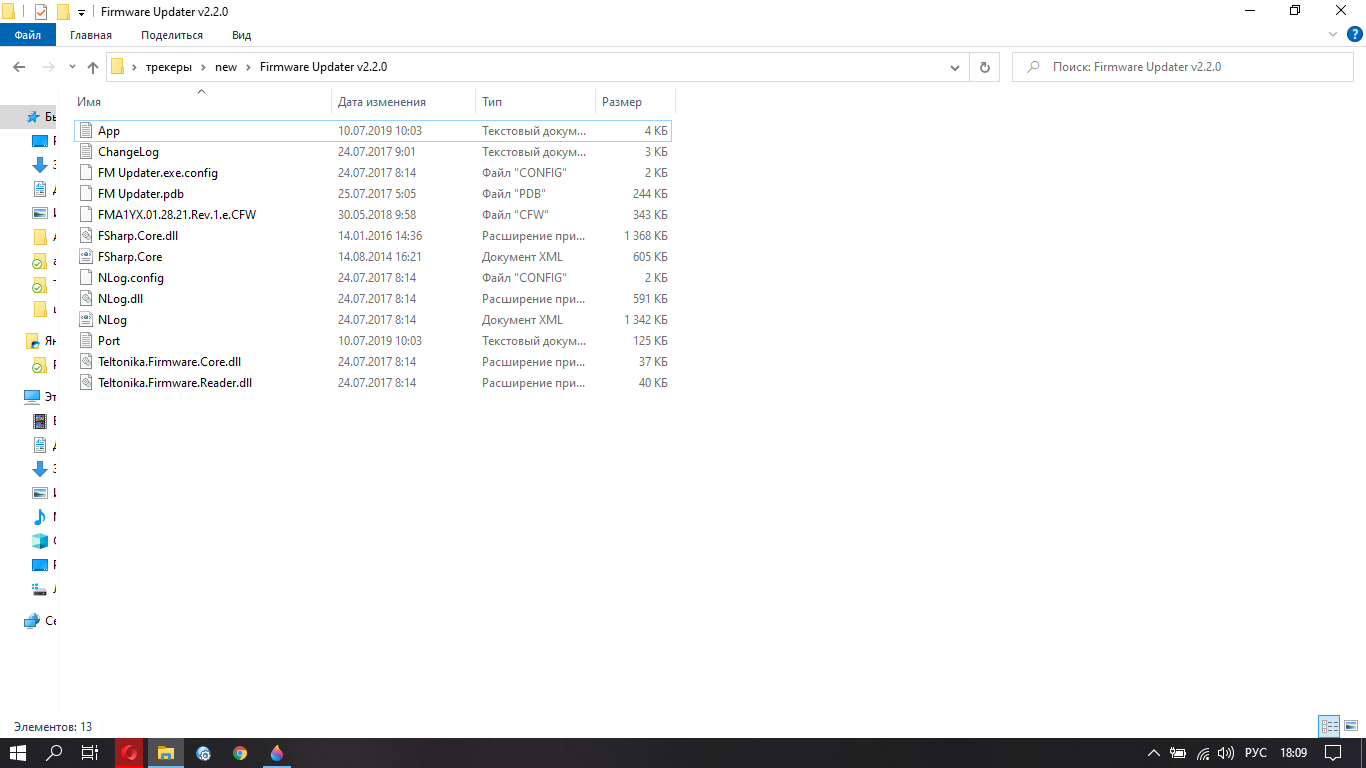Open the recent locations dropdown arrow

click(x=72, y=67)
